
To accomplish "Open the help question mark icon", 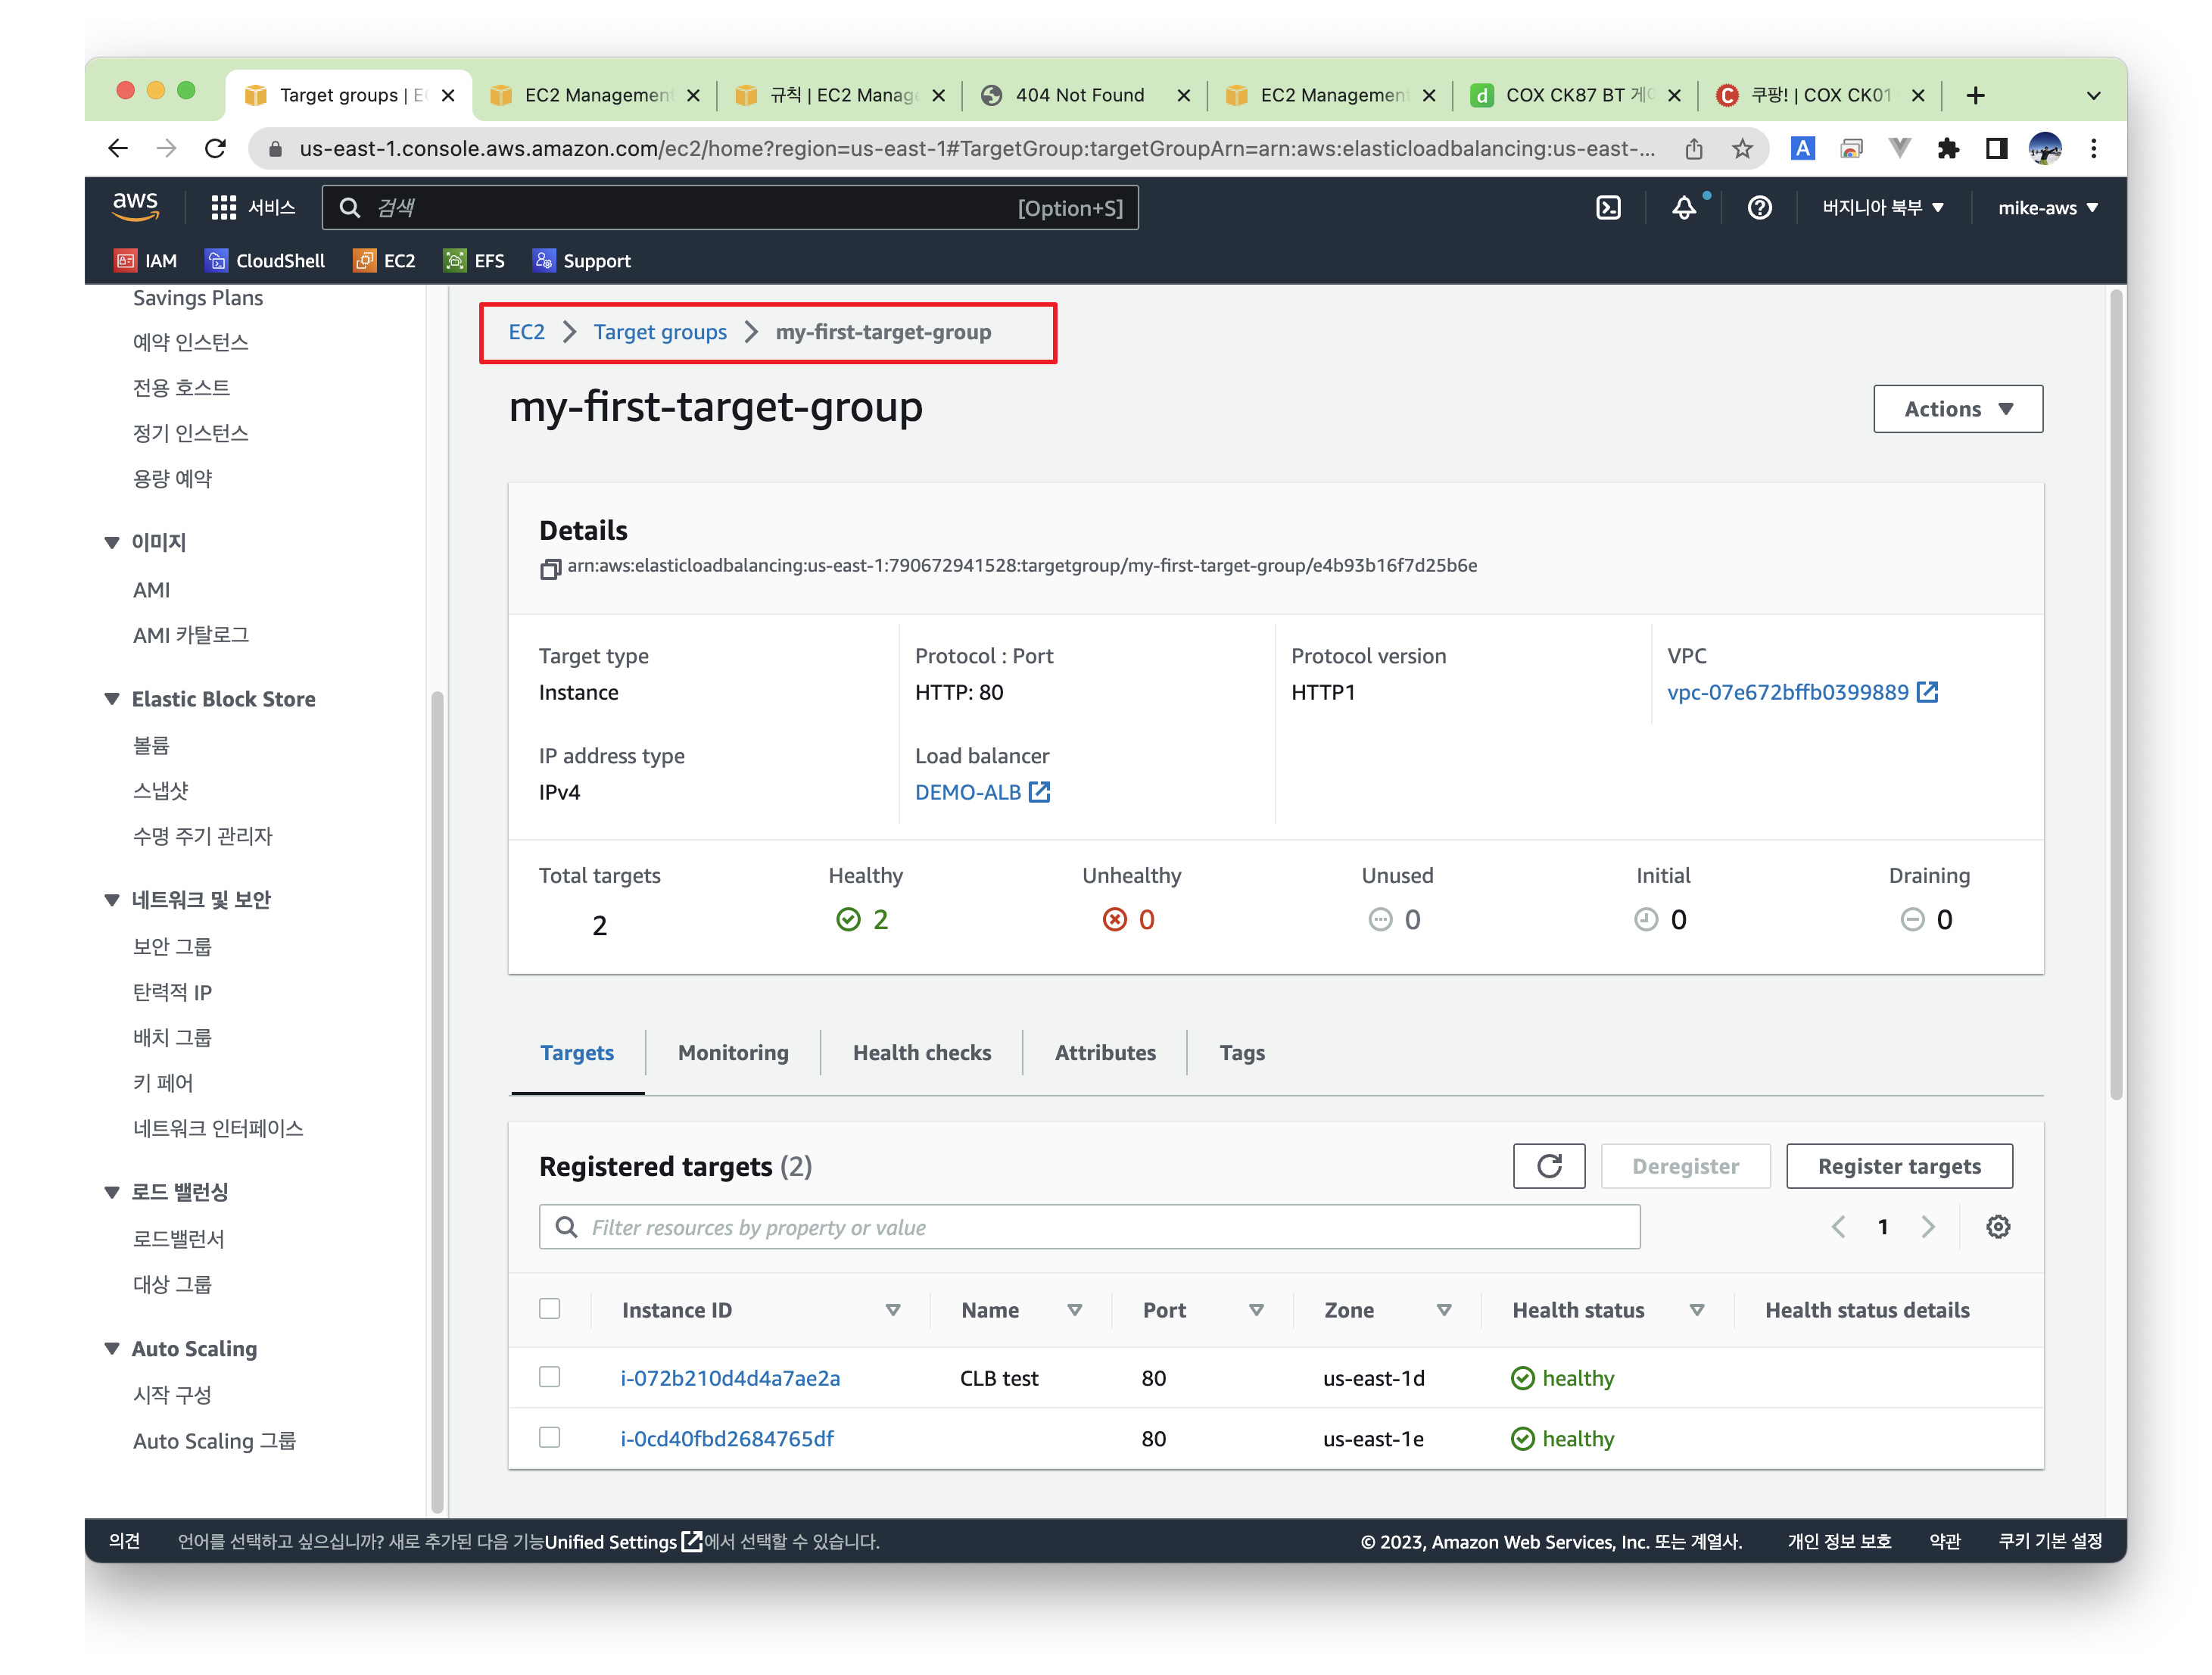I will 1759,208.
